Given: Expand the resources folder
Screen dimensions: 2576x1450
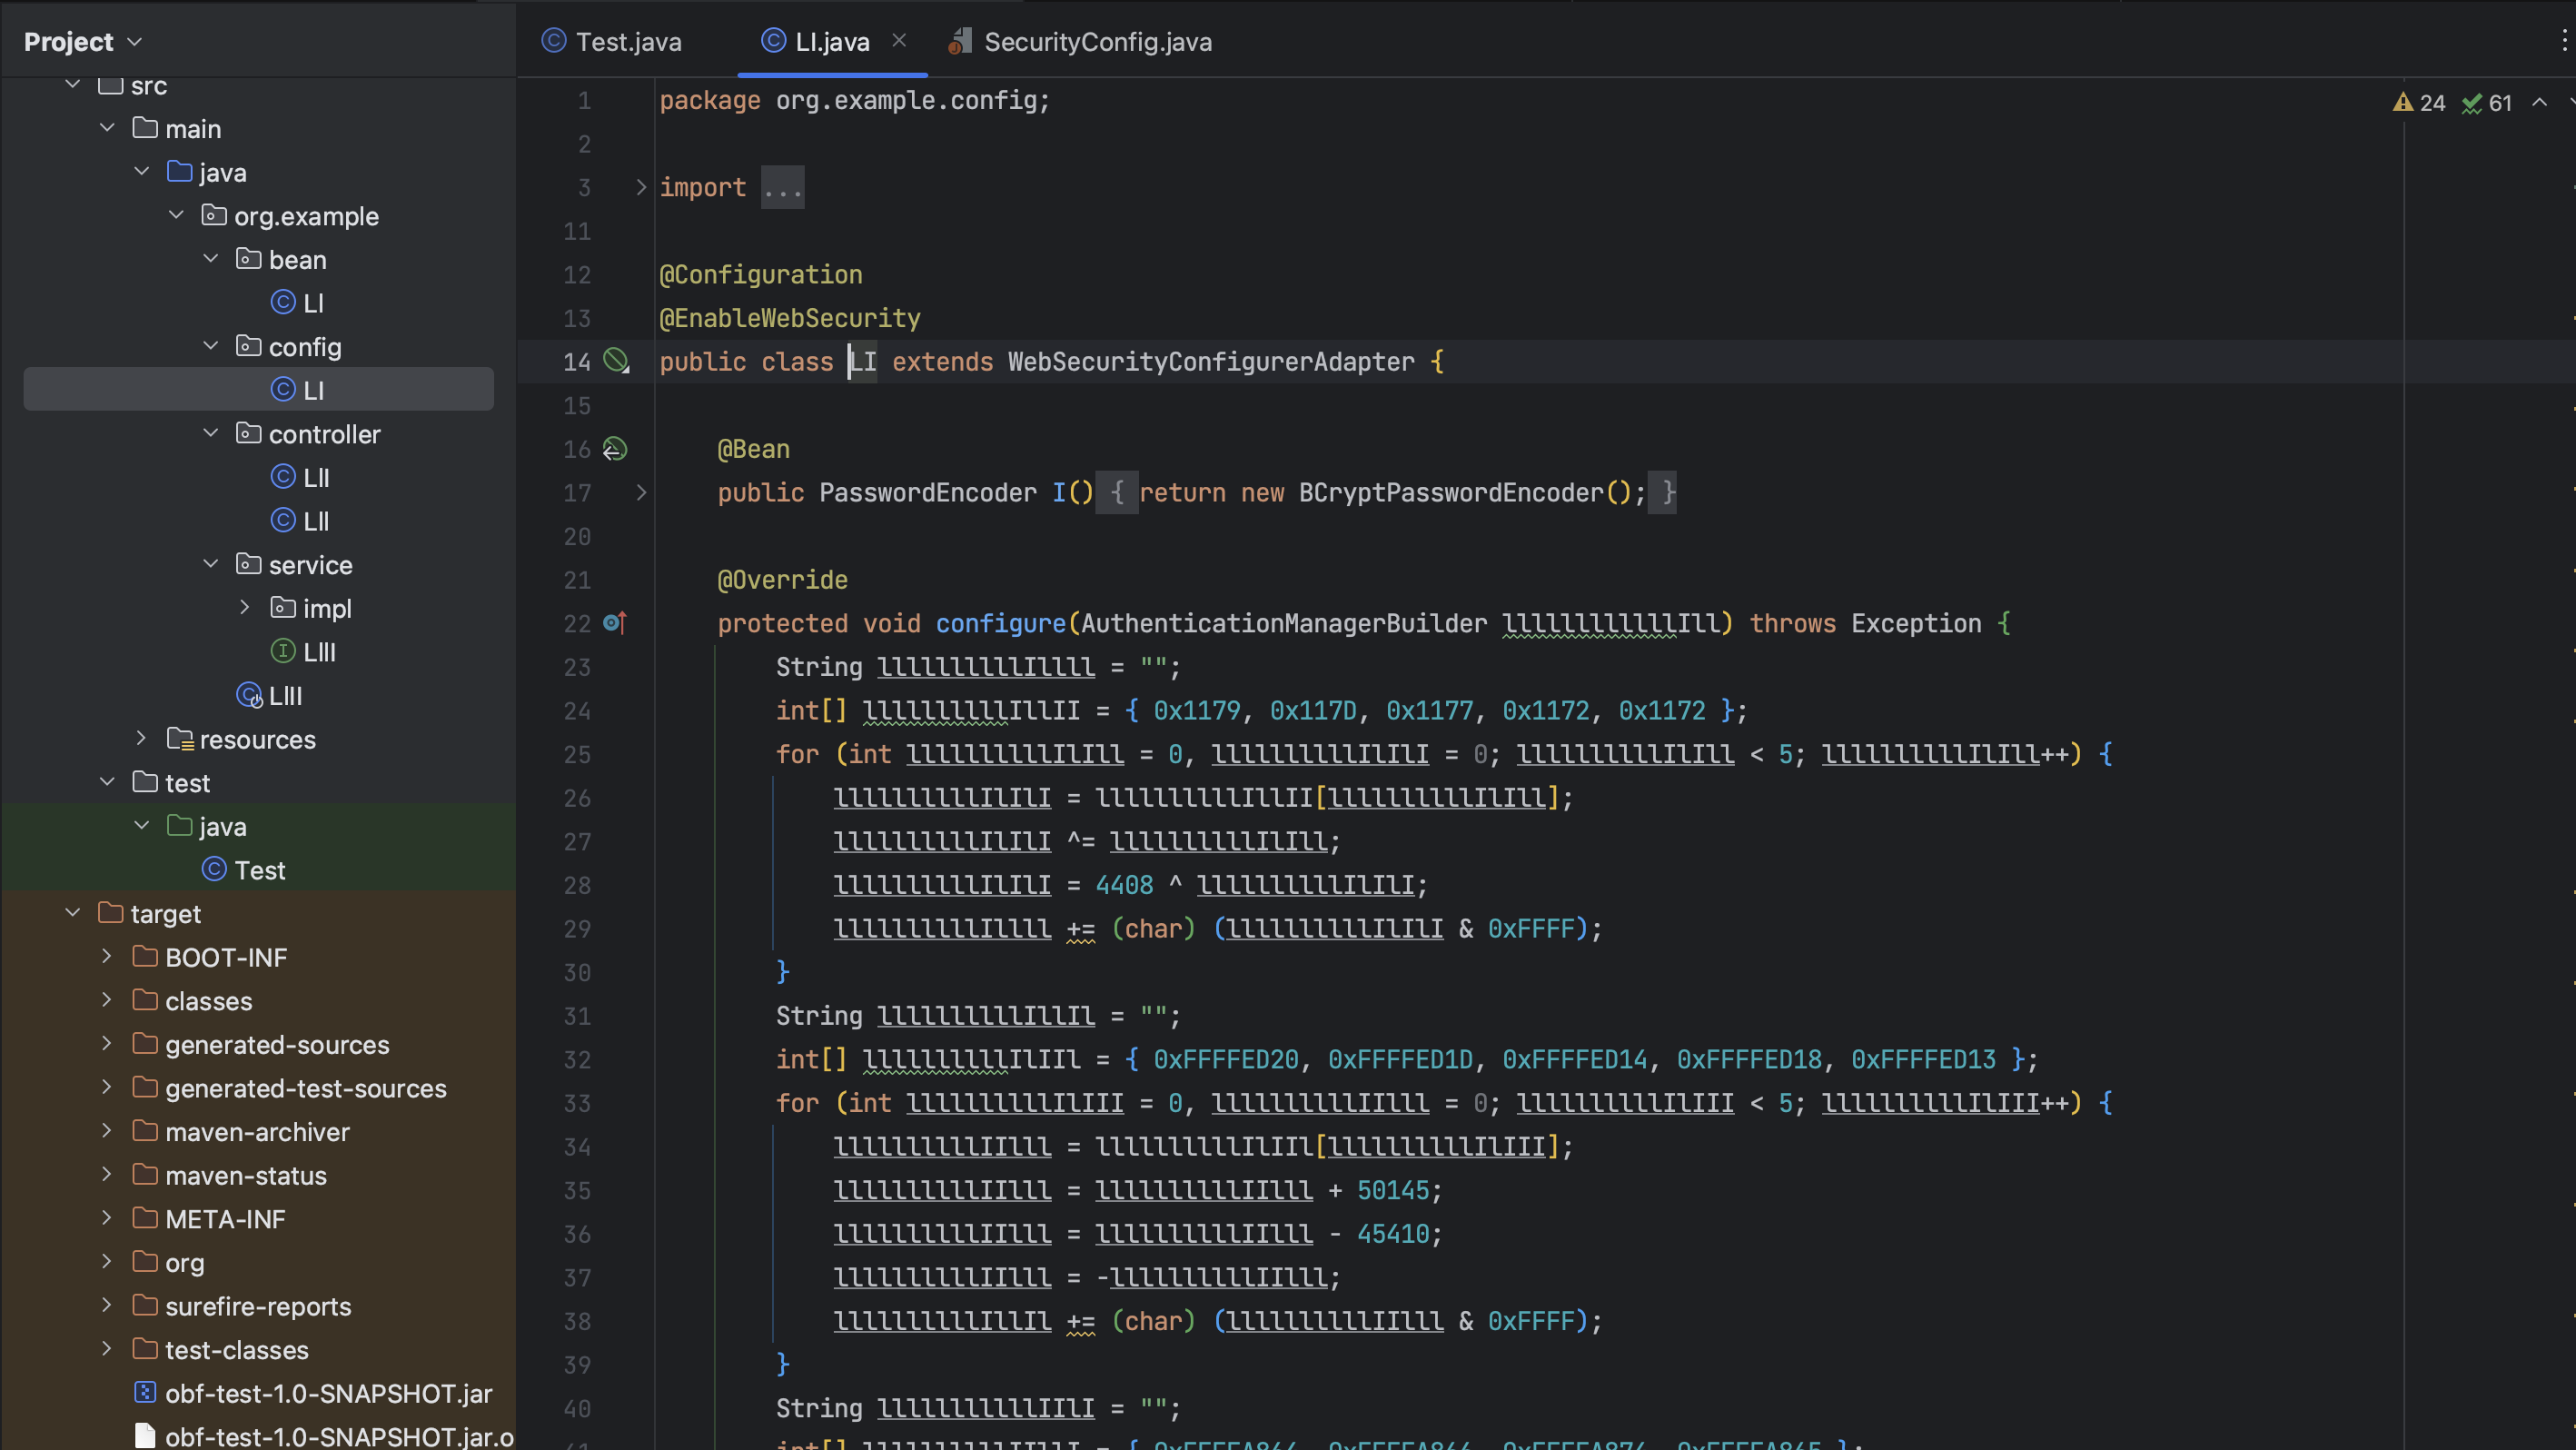Looking at the screenshot, I should [x=141, y=738].
